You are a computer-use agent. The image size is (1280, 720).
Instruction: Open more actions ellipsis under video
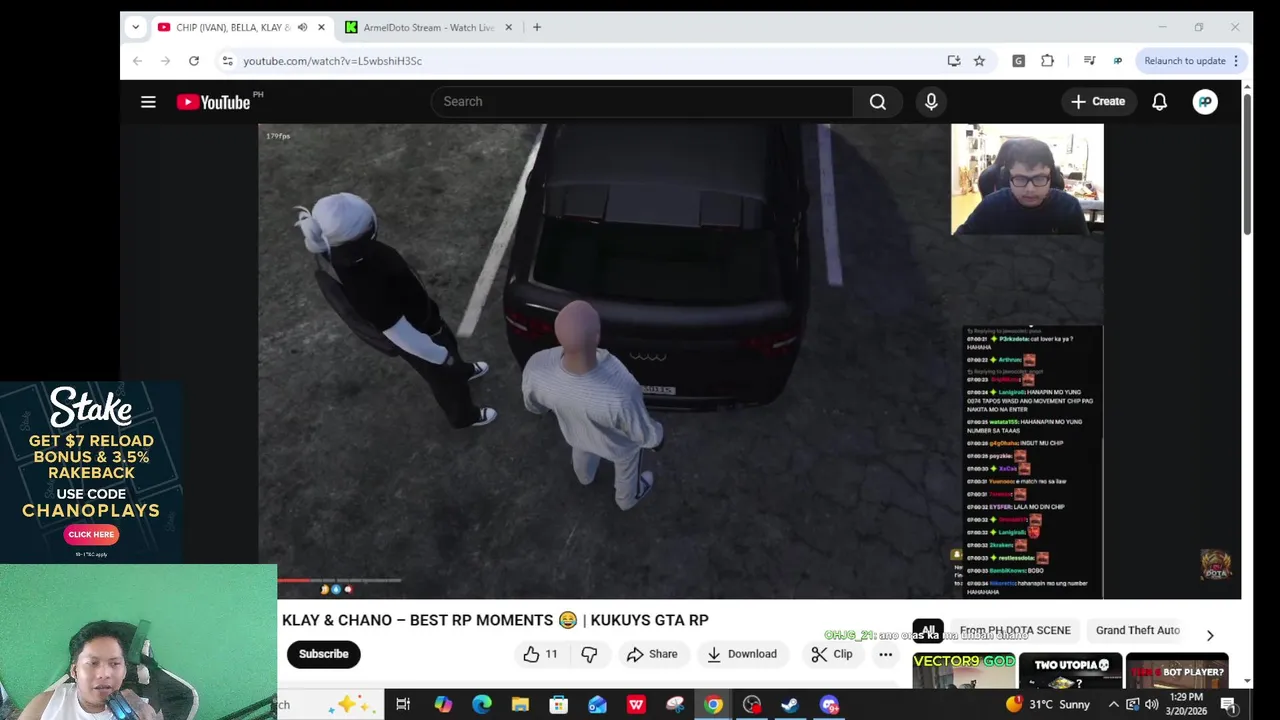(x=885, y=654)
